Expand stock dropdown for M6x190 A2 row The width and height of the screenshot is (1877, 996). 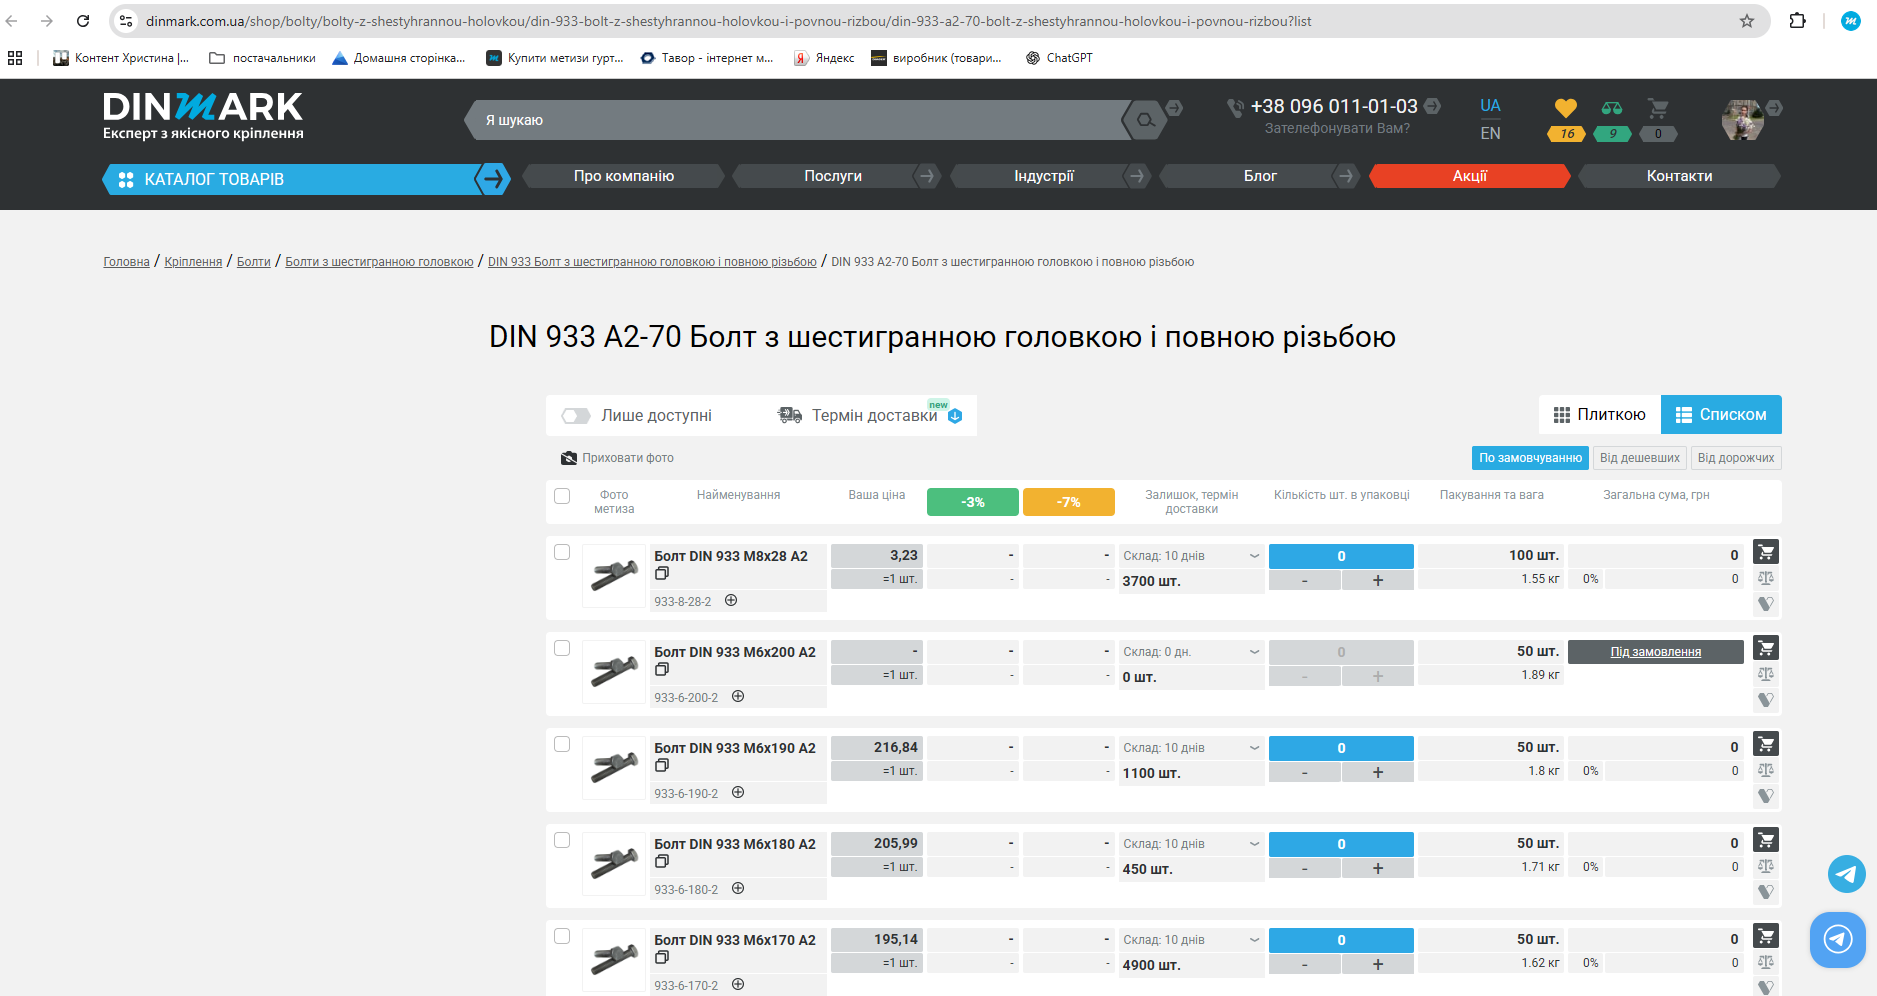coord(1254,748)
